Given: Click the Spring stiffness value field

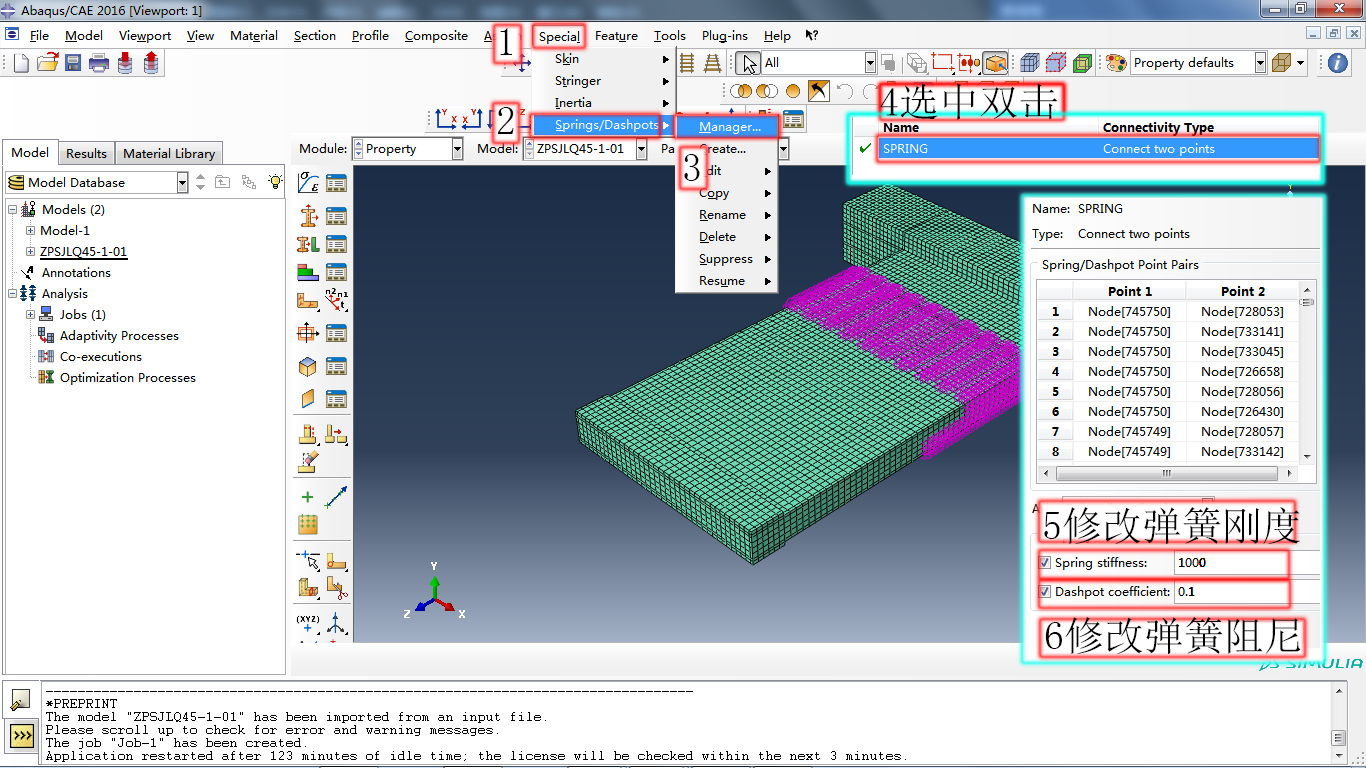Looking at the screenshot, I should 1231,563.
